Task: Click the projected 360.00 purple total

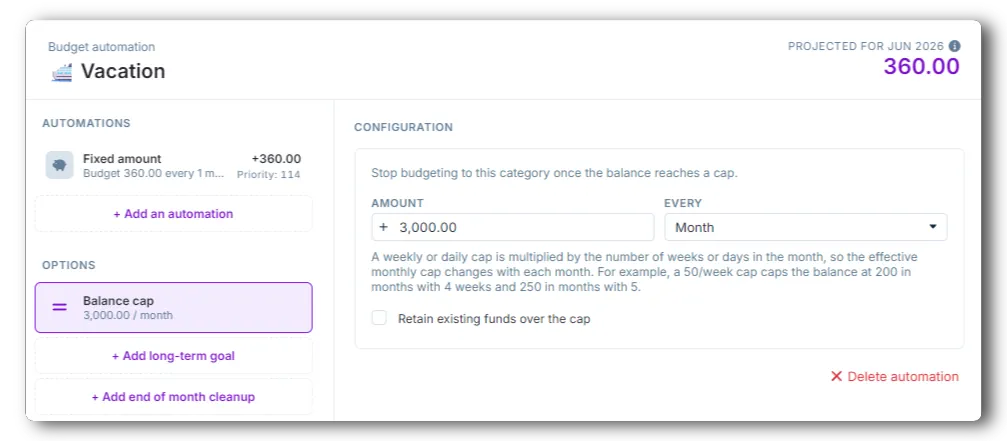Action: 921,66
